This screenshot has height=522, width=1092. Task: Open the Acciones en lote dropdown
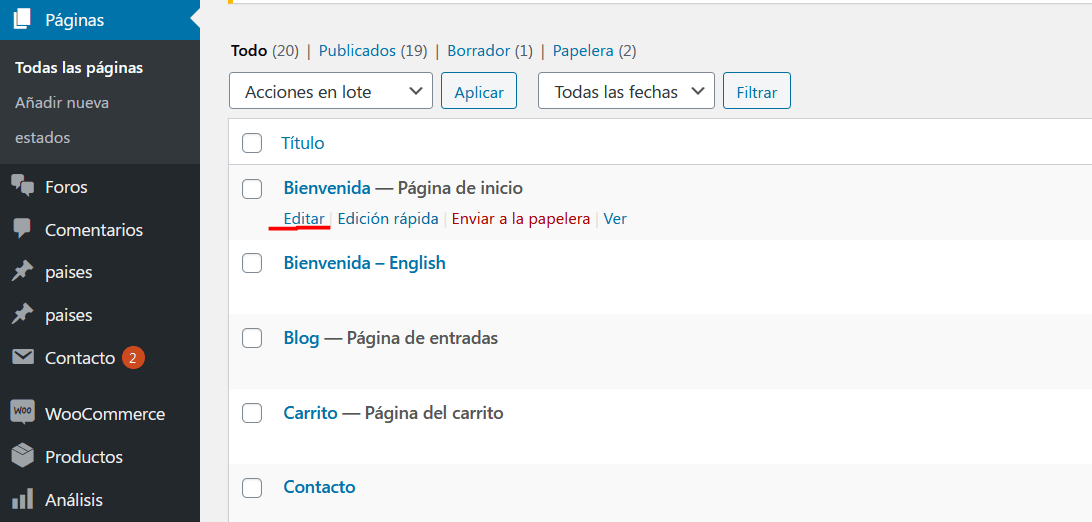pyautogui.click(x=331, y=90)
